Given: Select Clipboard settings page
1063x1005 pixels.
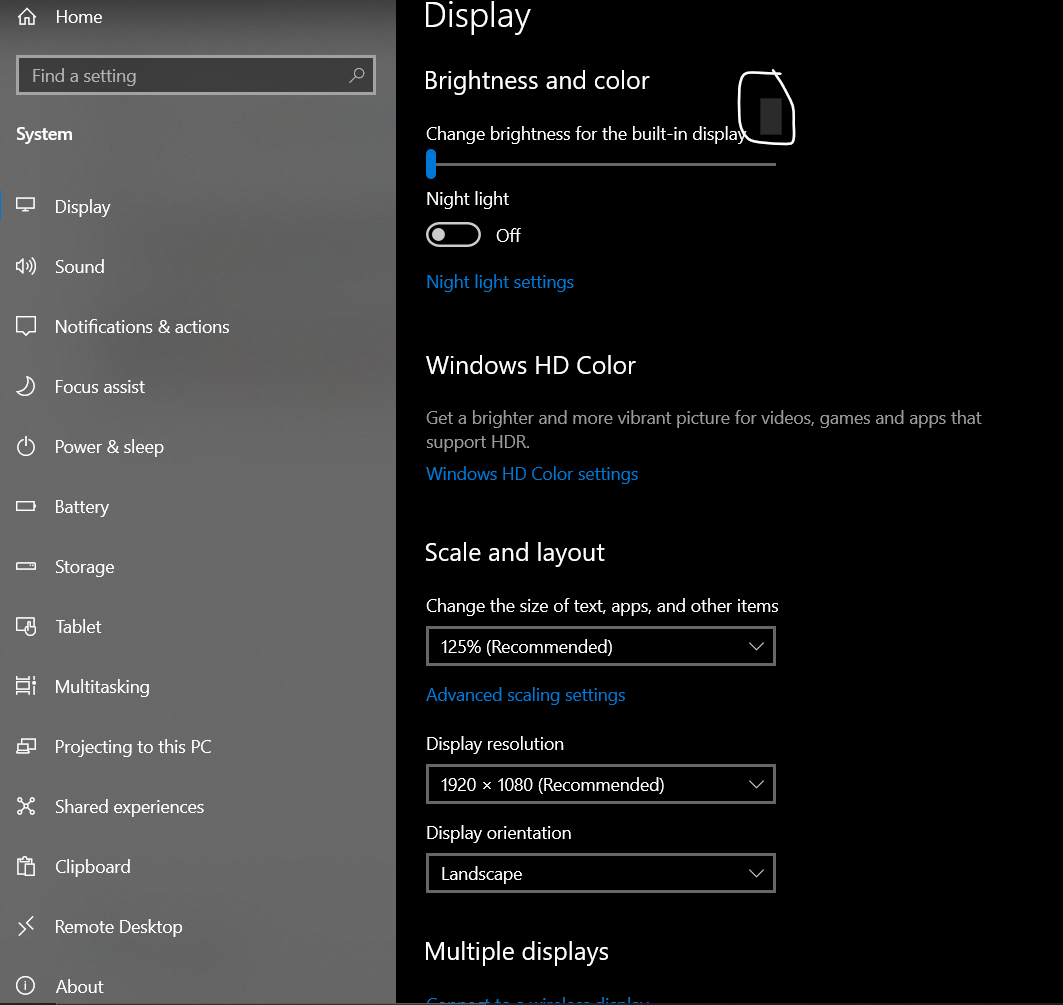Looking at the screenshot, I should (92, 867).
